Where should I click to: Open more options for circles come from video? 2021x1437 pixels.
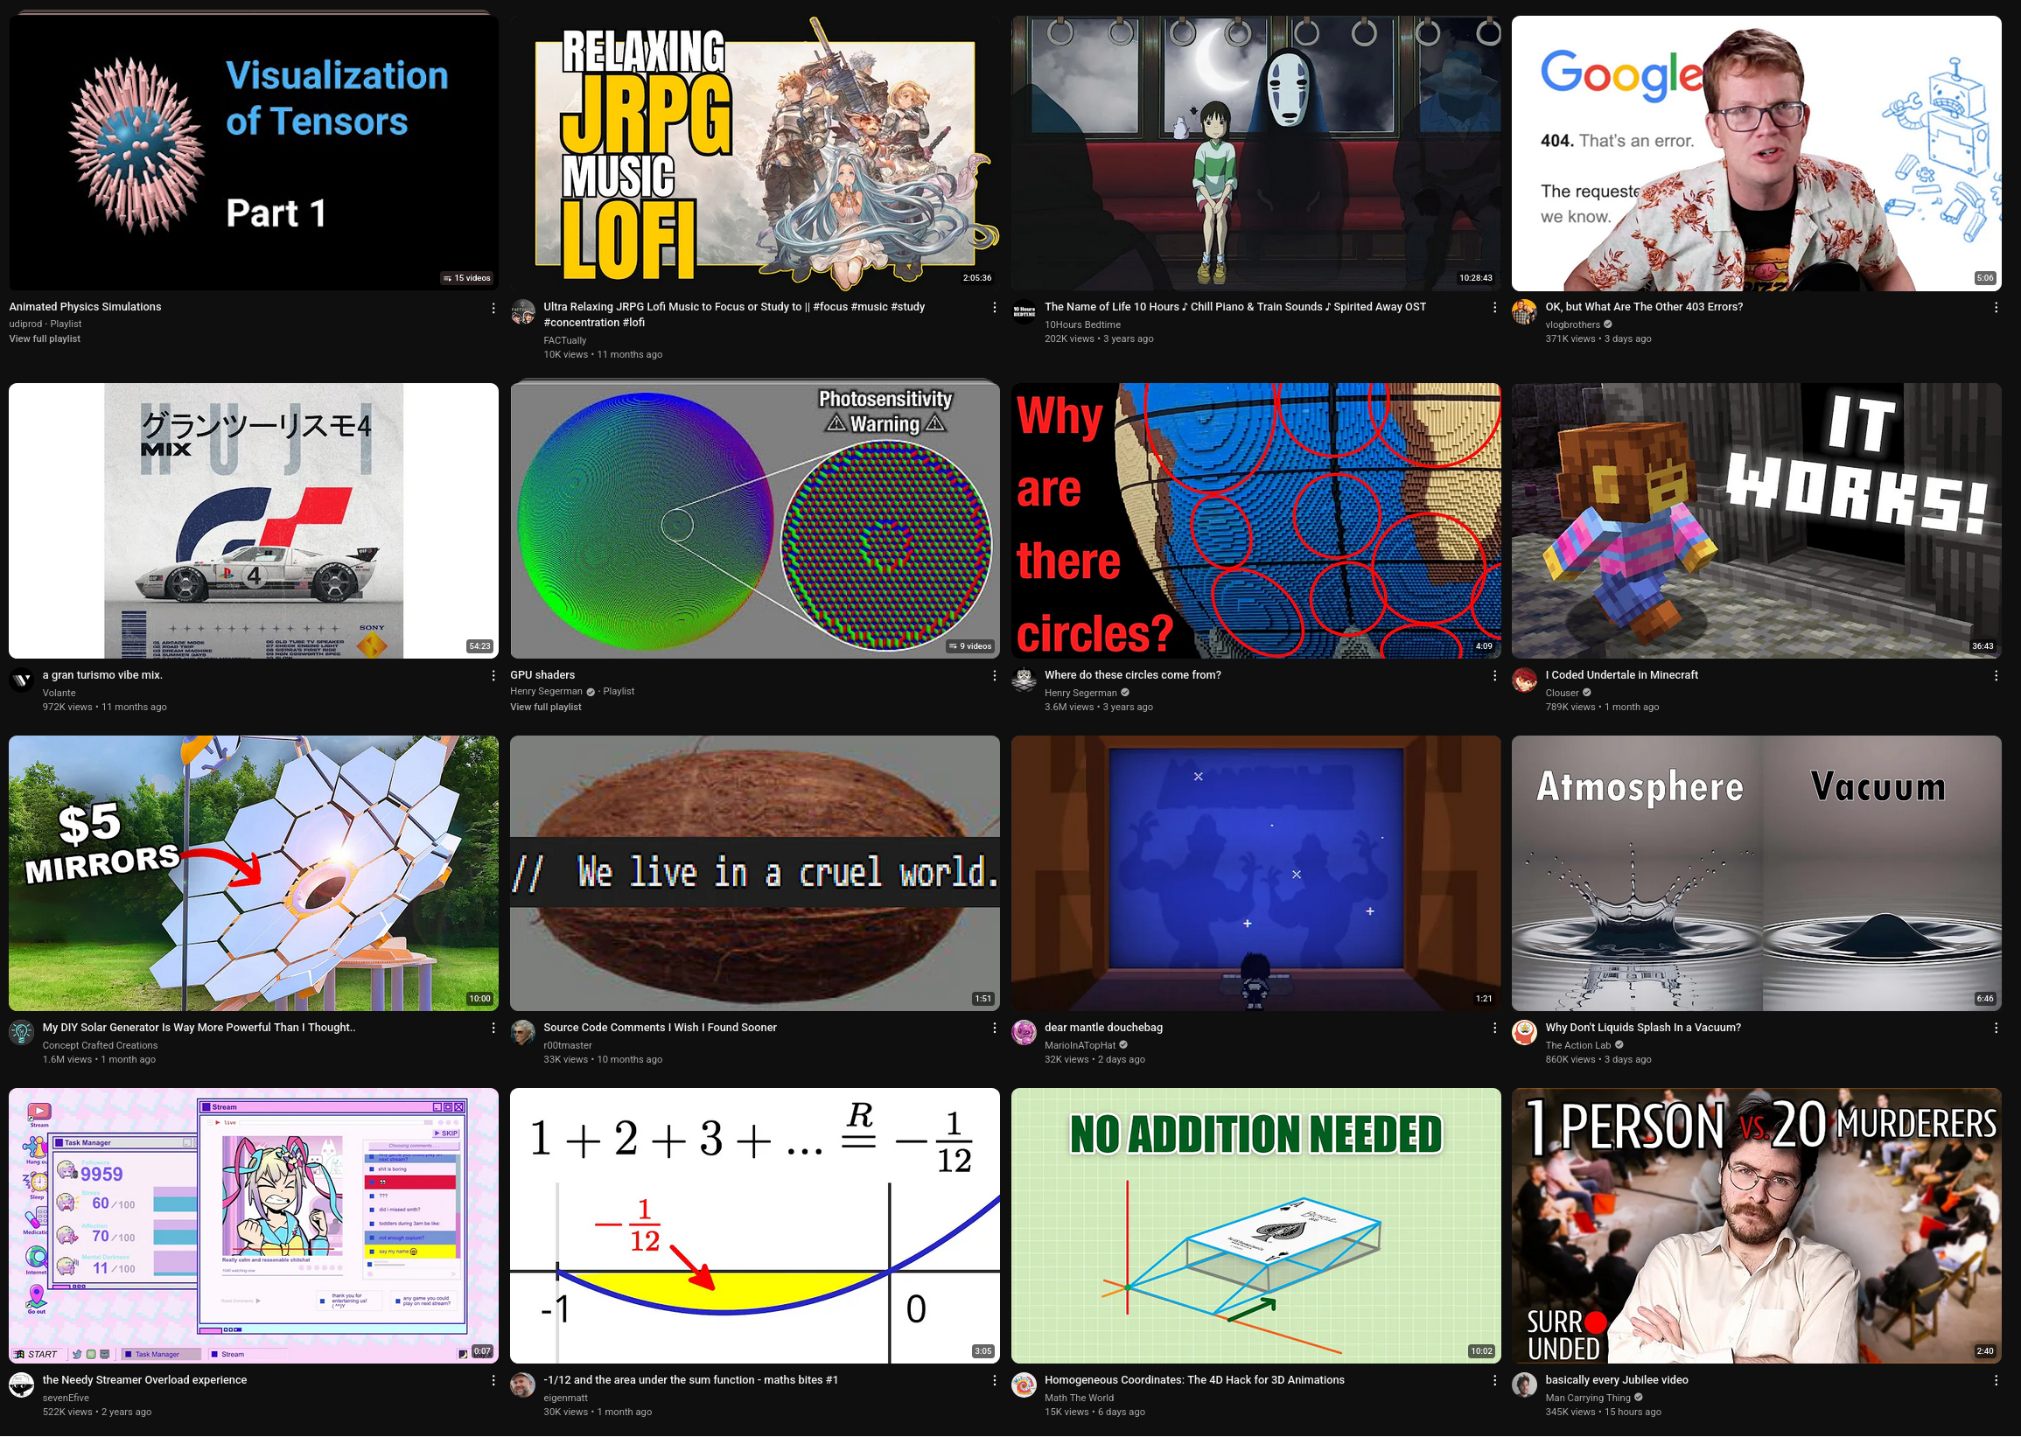click(x=1495, y=676)
